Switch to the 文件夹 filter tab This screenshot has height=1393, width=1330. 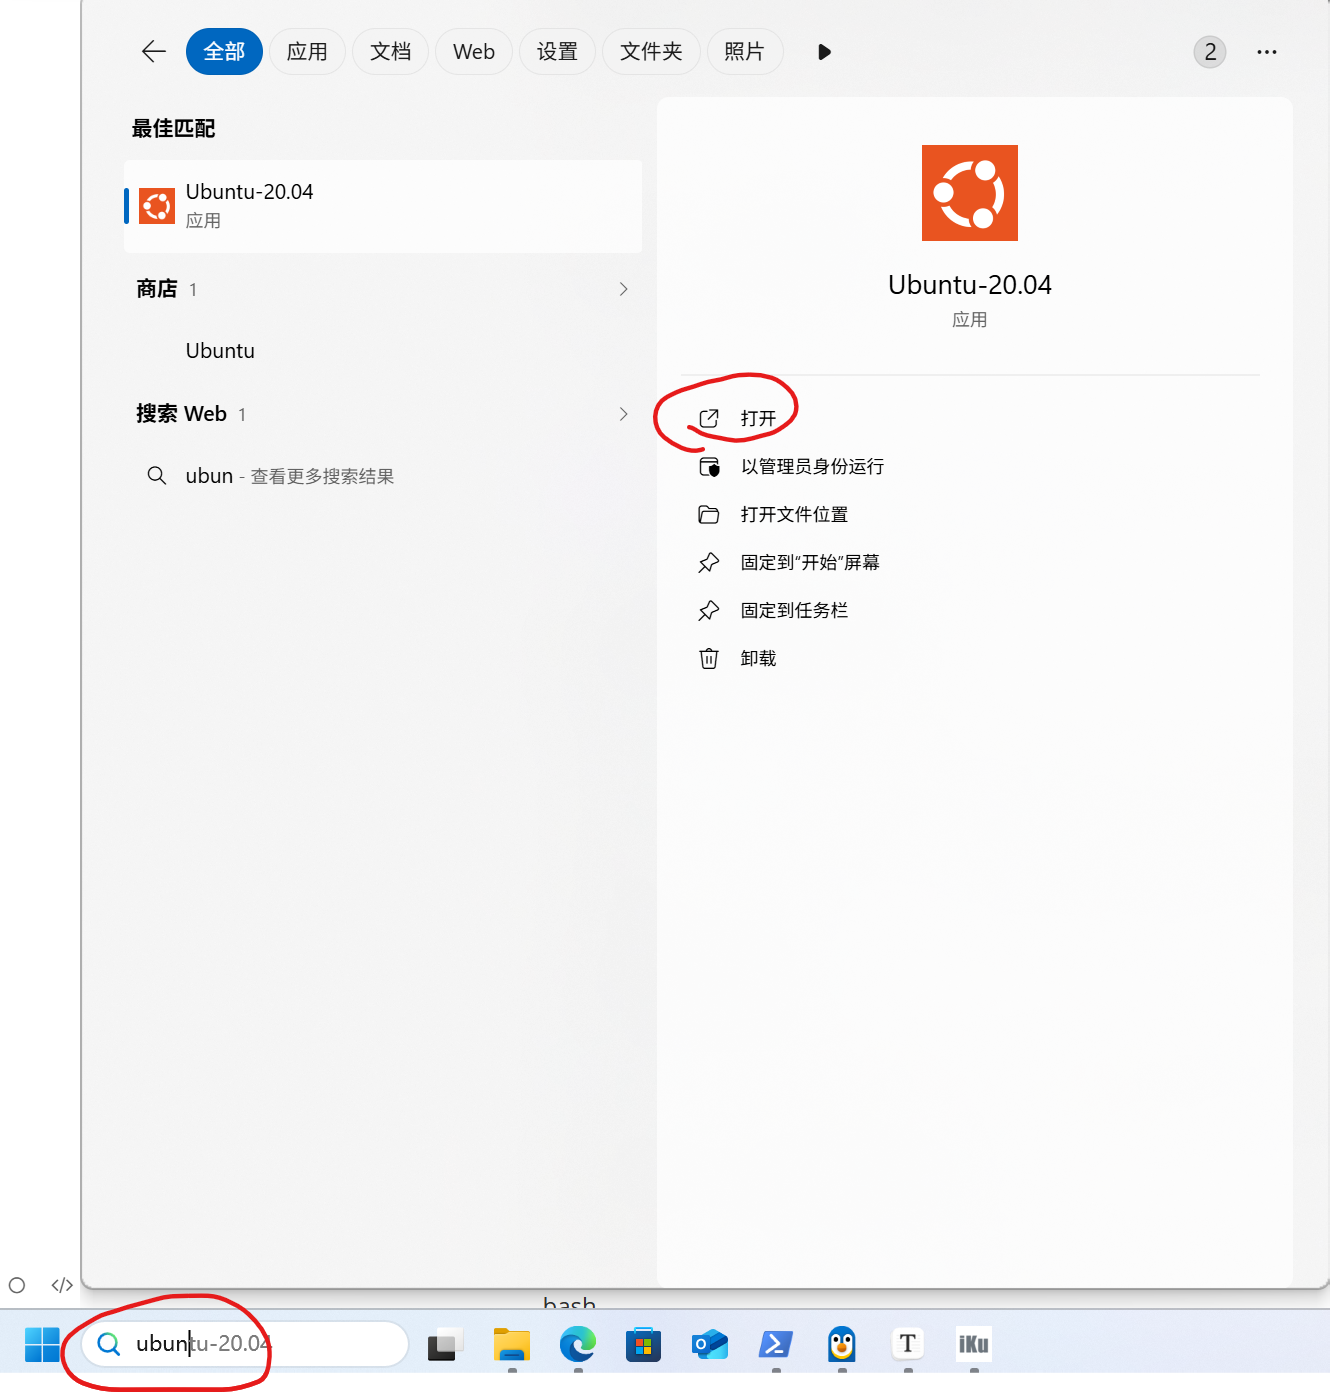pos(651,52)
